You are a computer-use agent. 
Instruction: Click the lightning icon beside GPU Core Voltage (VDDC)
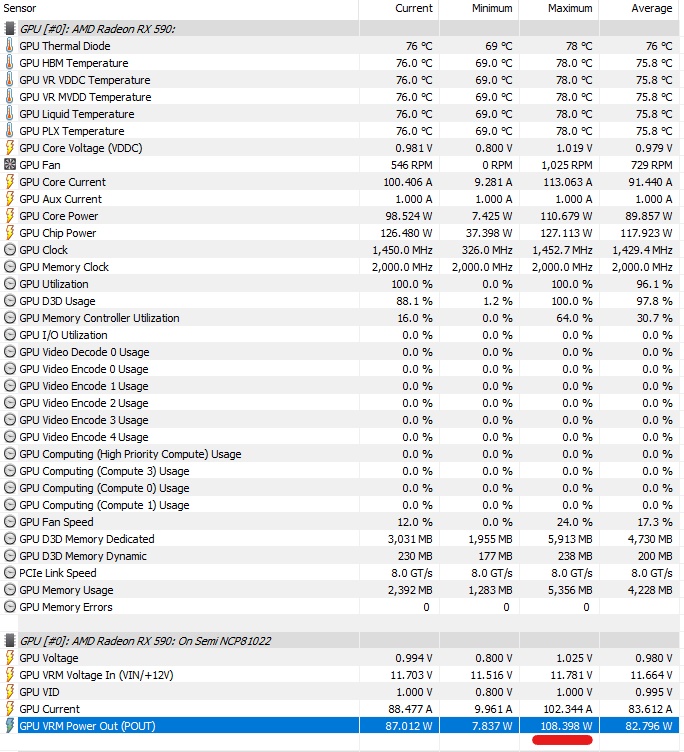tap(10, 148)
